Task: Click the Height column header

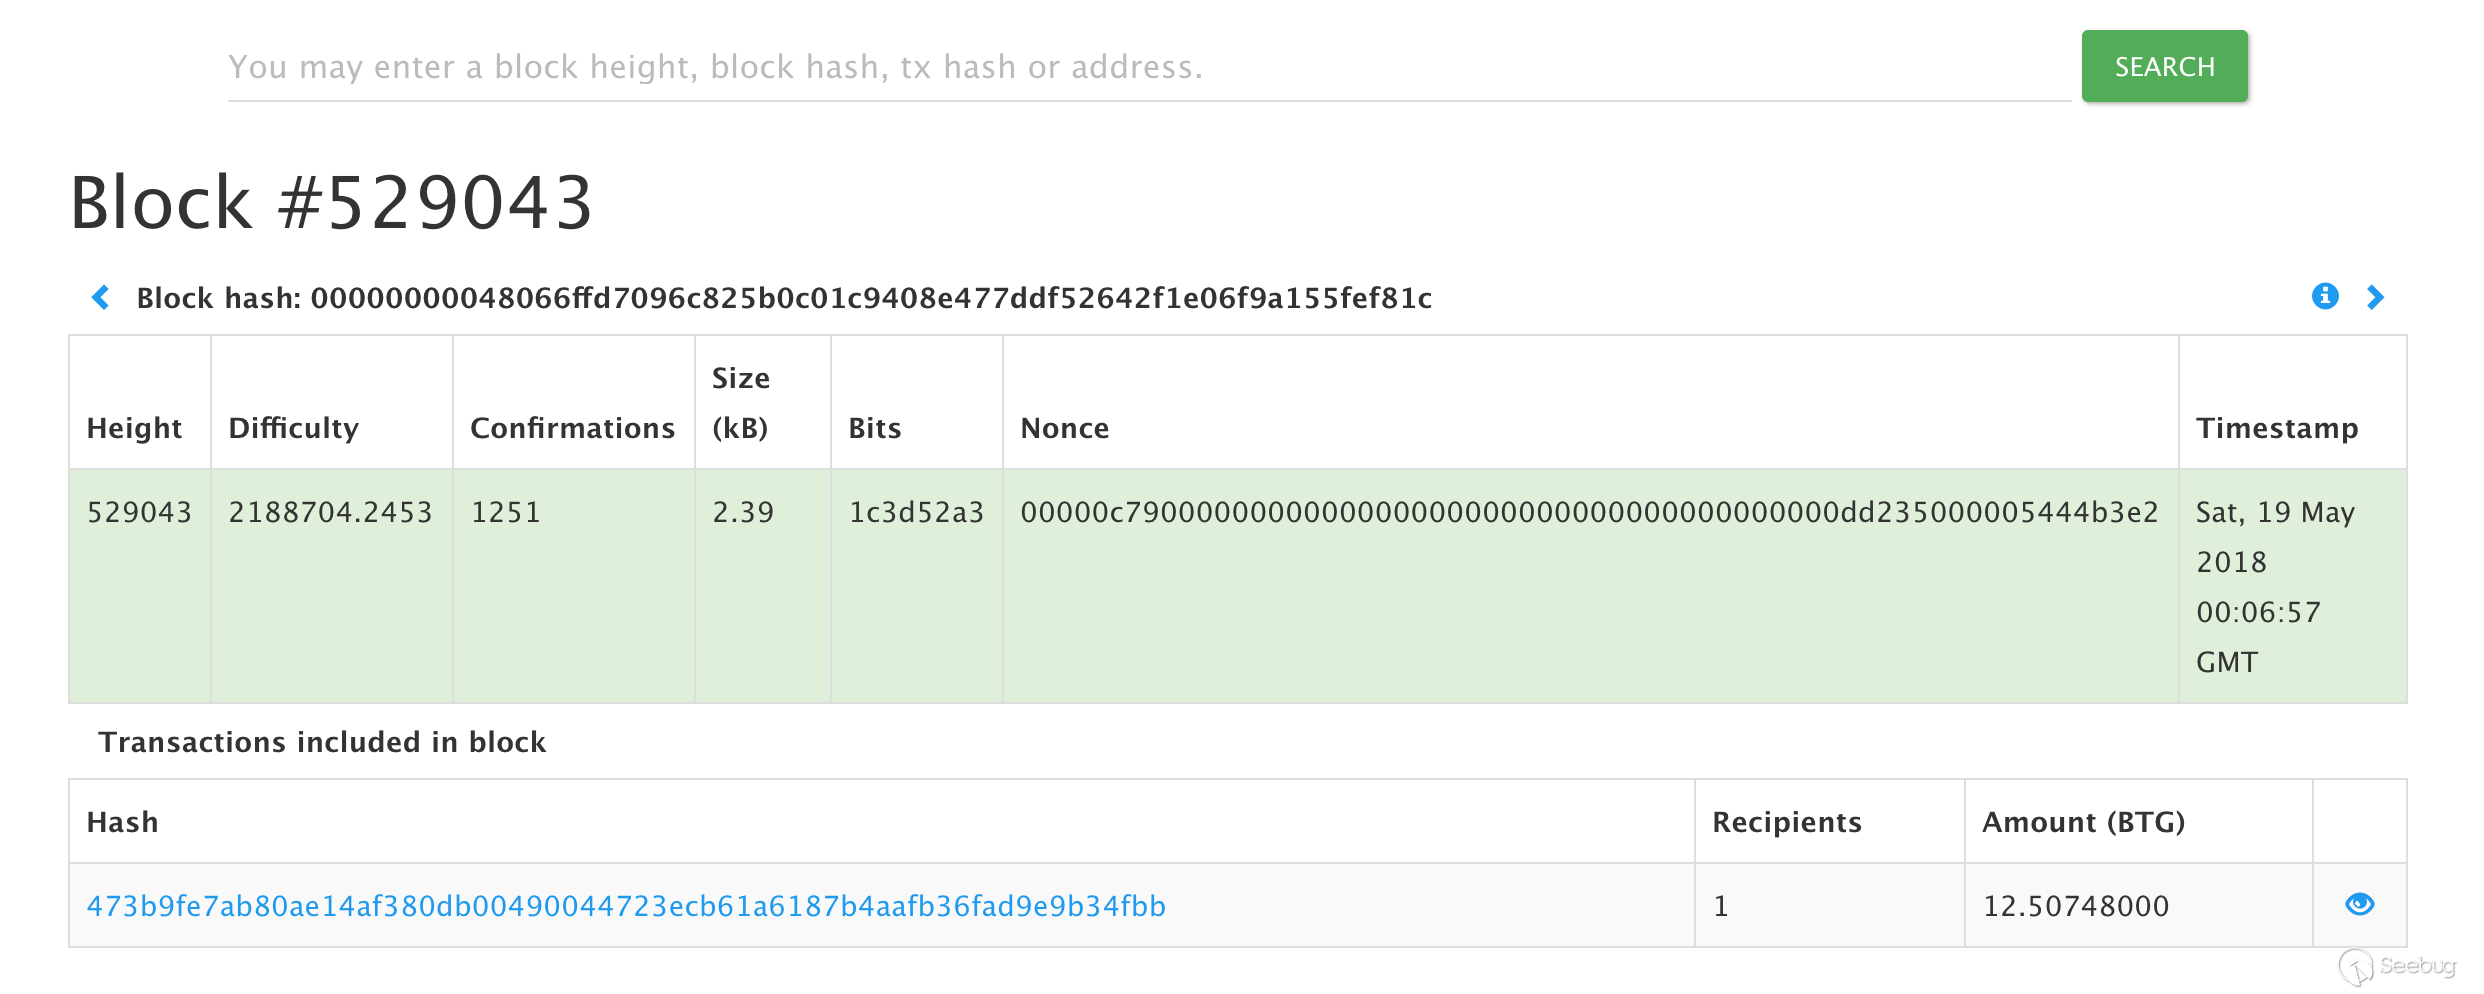Action: click(135, 428)
